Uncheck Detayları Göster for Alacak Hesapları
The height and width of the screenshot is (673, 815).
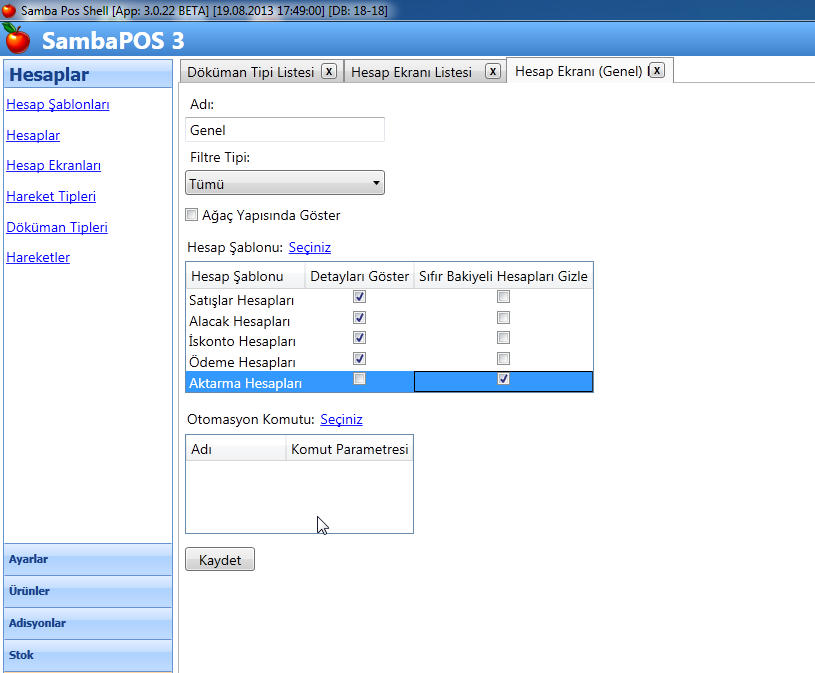(x=358, y=317)
